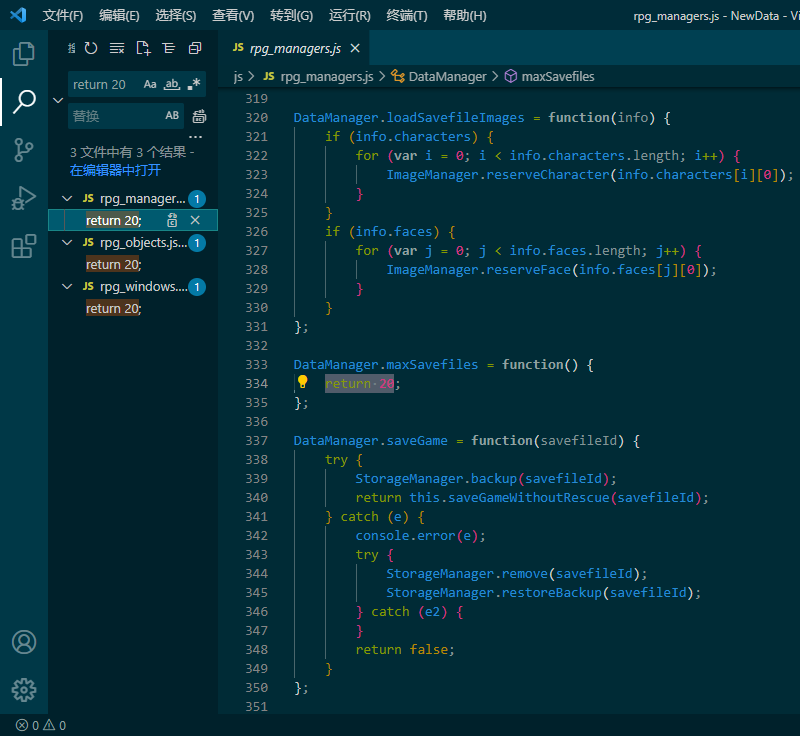Open the Explorer view in activity bar
800x736 pixels.
click(23, 54)
